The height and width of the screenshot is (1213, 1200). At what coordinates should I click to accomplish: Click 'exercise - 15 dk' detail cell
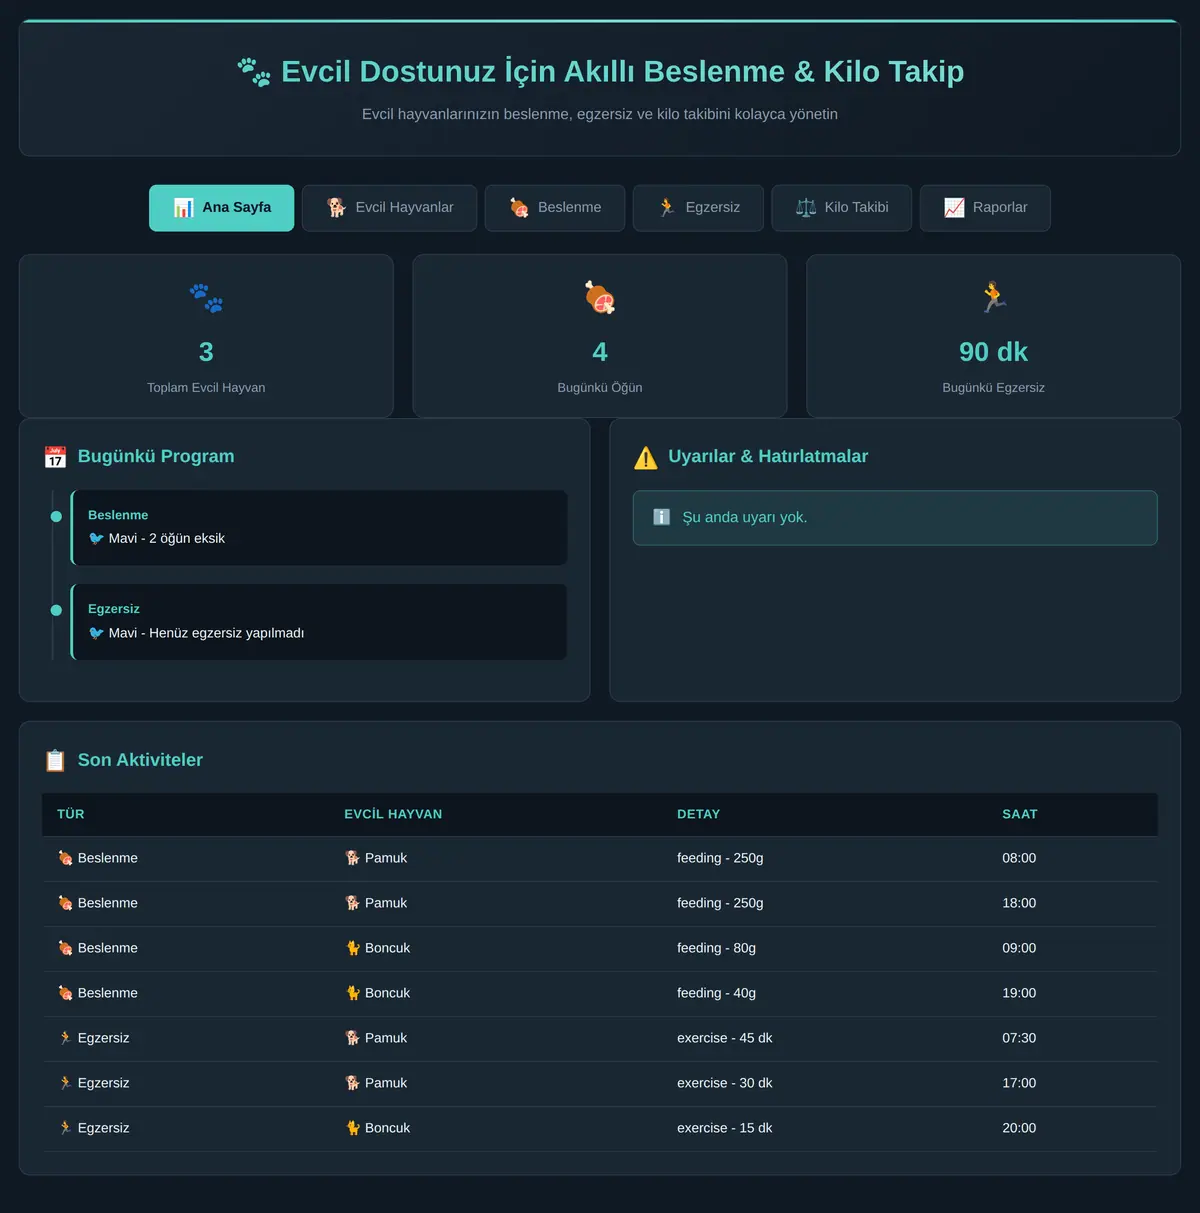724,1128
